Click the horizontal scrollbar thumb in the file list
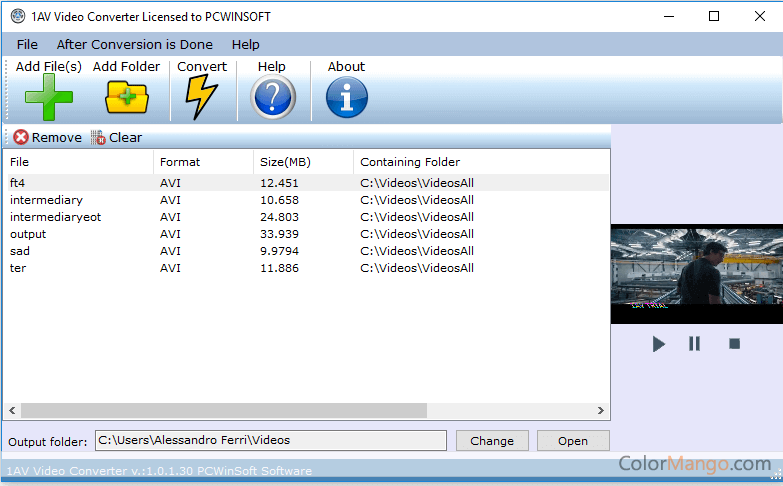Image resolution: width=783 pixels, height=486 pixels. pyautogui.click(x=224, y=410)
